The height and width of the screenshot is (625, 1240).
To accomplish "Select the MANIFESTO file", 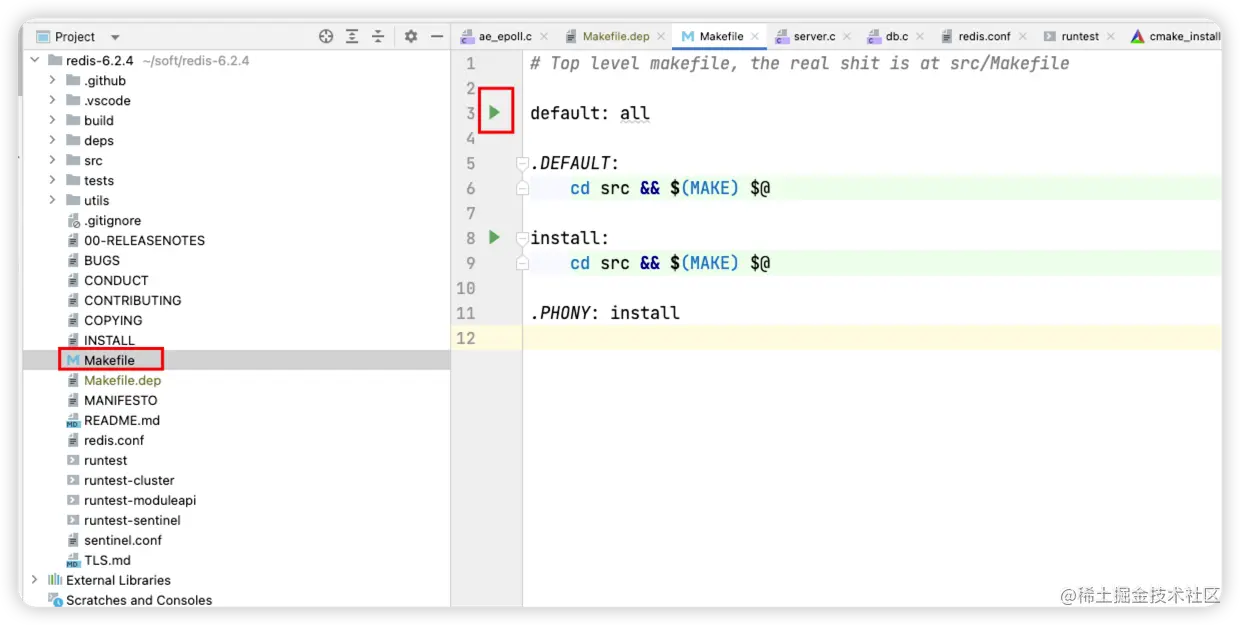I will pos(120,400).
